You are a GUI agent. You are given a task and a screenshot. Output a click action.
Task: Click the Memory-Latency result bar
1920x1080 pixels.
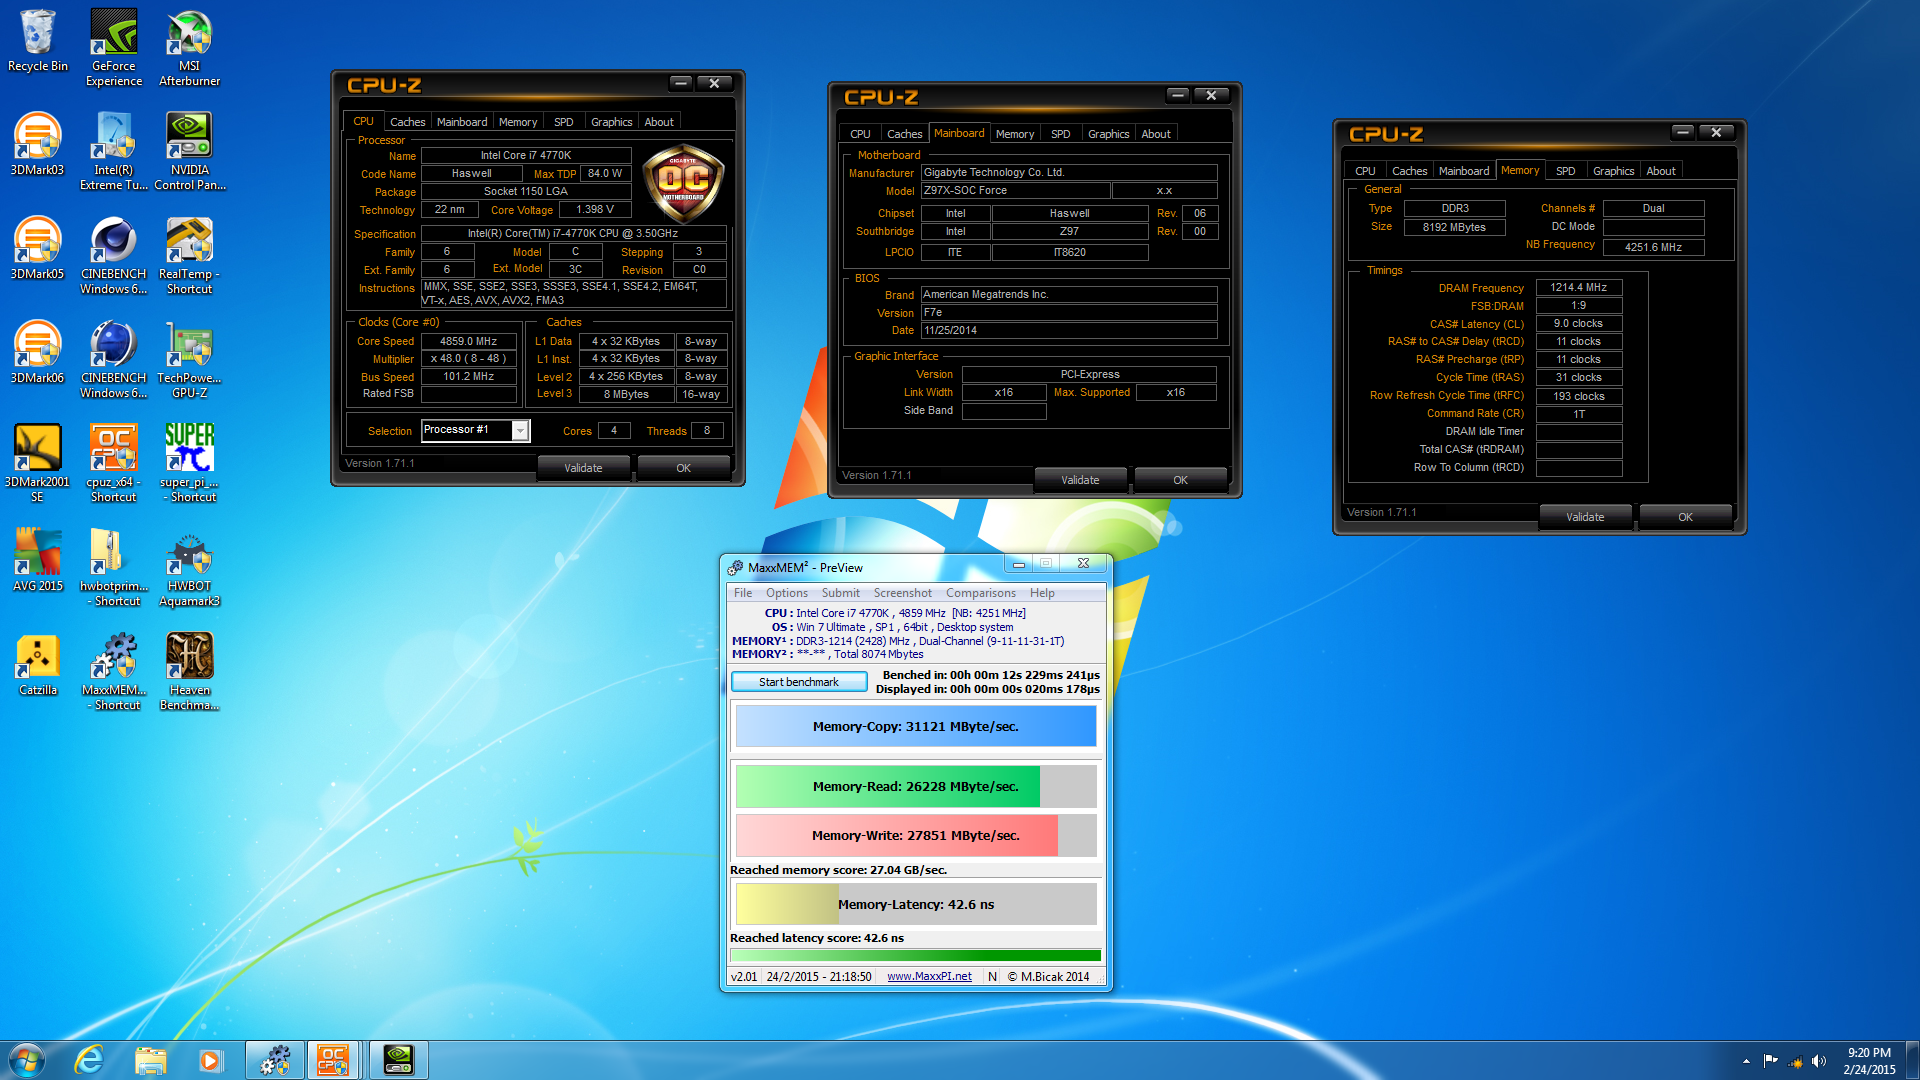point(916,905)
